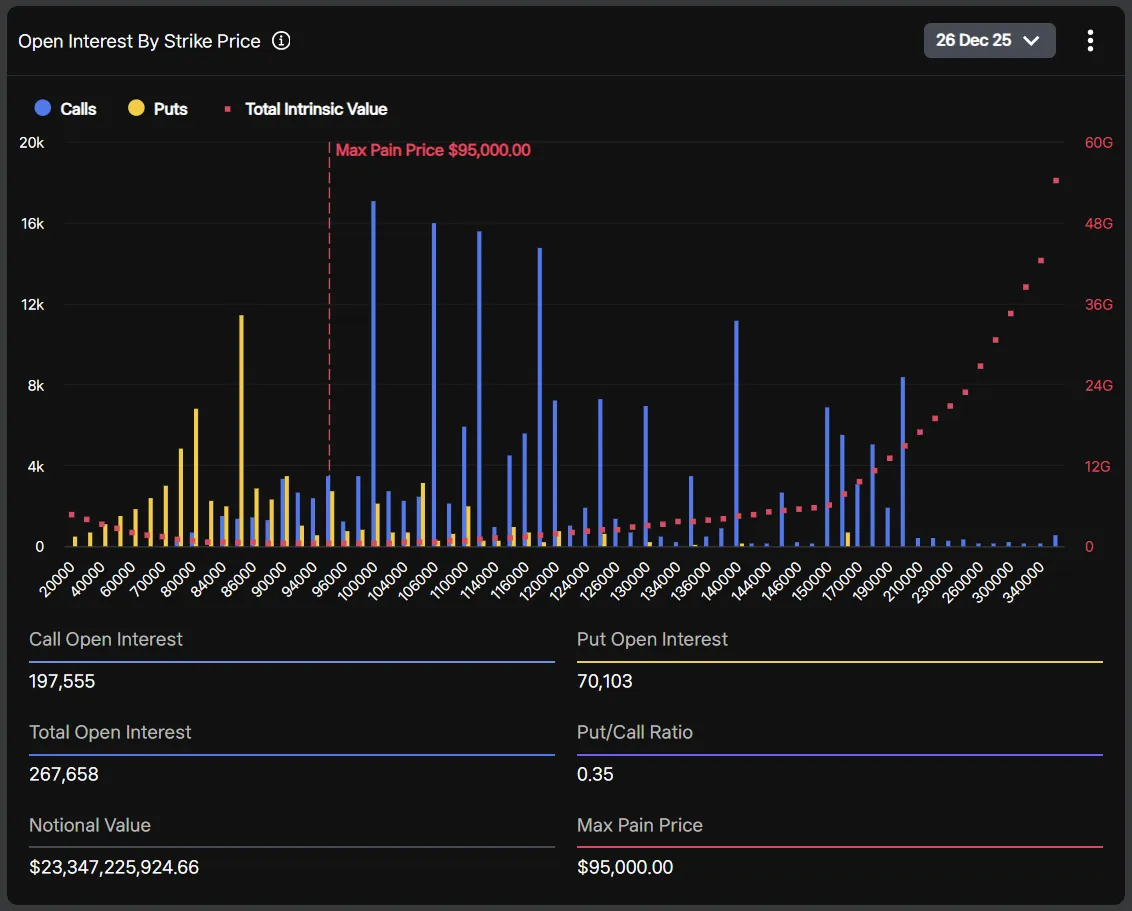This screenshot has width=1132, height=911.
Task: Open the three-dot options menu
Action: click(x=1089, y=41)
